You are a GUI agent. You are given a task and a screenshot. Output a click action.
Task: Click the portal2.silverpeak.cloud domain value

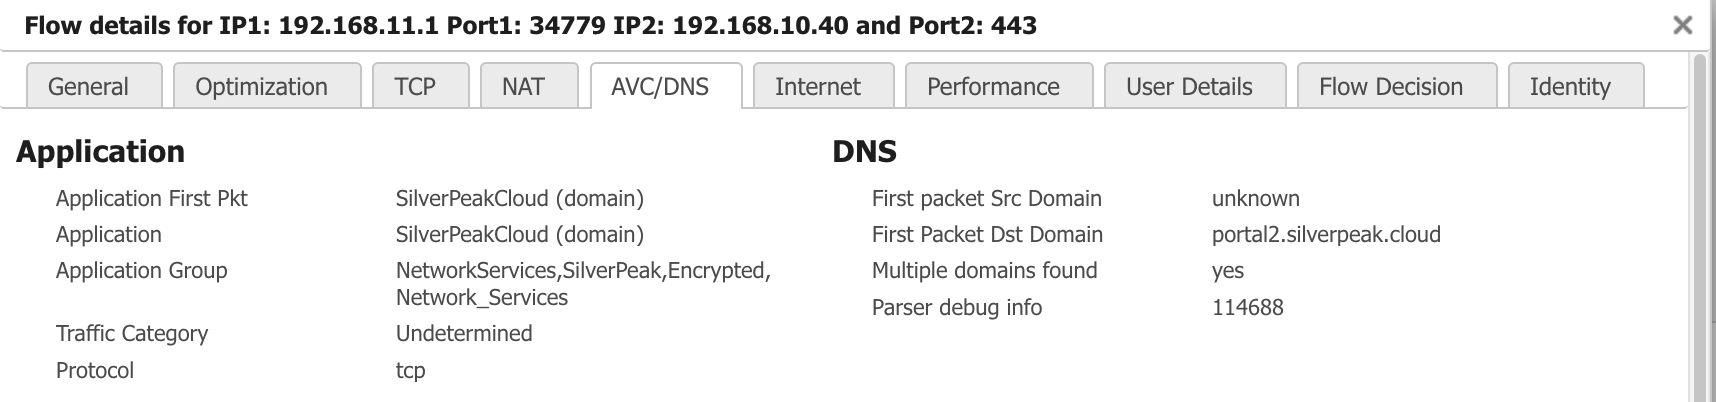coord(1326,235)
